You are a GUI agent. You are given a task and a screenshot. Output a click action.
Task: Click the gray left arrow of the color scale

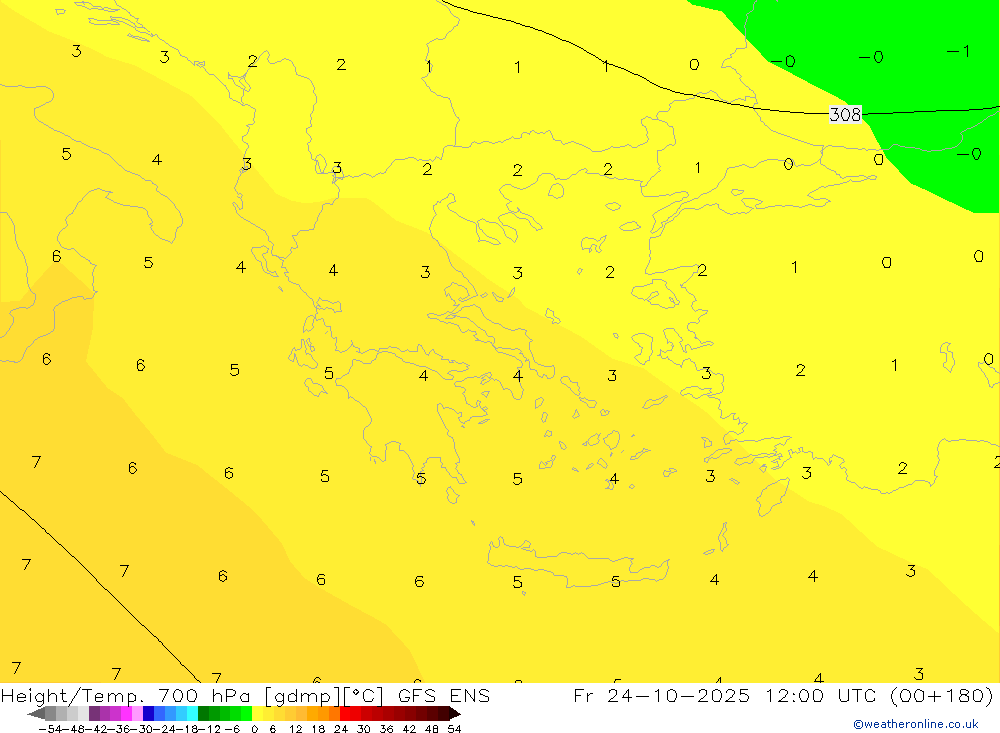(36, 714)
